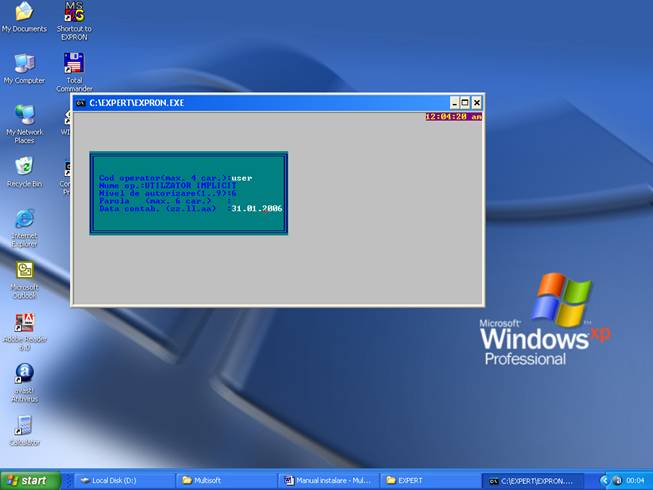The image size is (653, 490).
Task: Click the 'Nivel de autorizare(1..9)' line
Action: coord(168,193)
